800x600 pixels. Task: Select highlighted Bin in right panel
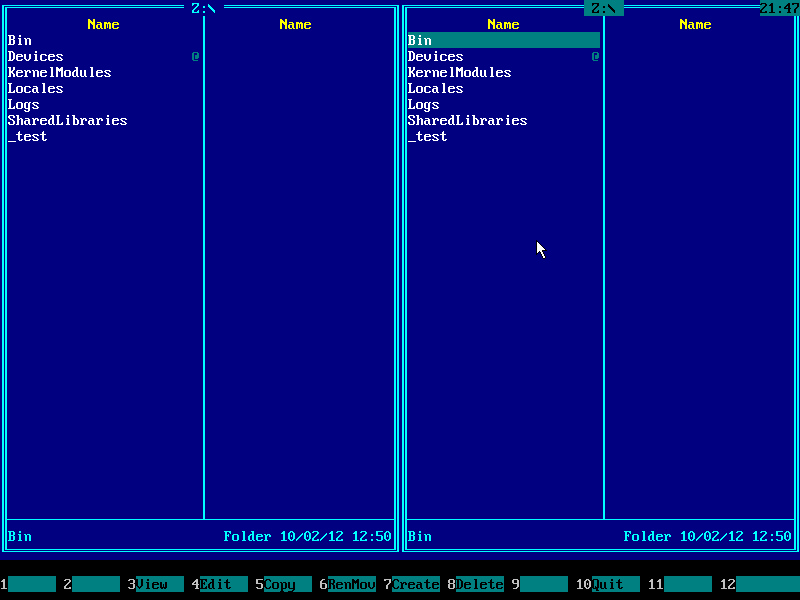504,40
